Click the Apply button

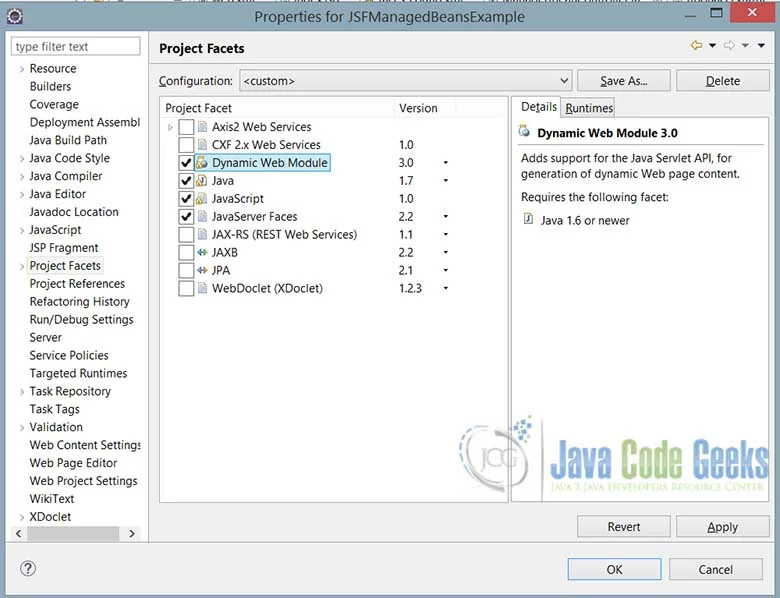click(723, 526)
